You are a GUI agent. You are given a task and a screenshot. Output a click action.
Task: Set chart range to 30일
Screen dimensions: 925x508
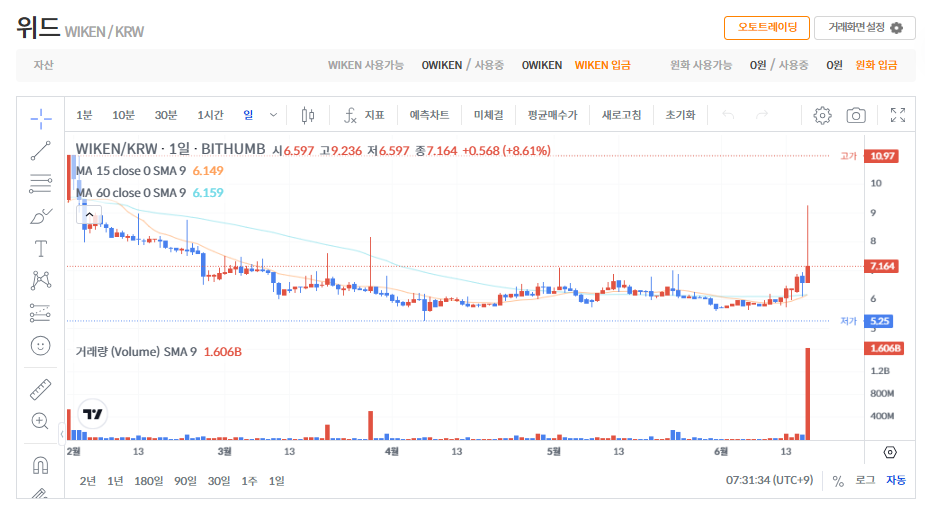point(219,481)
